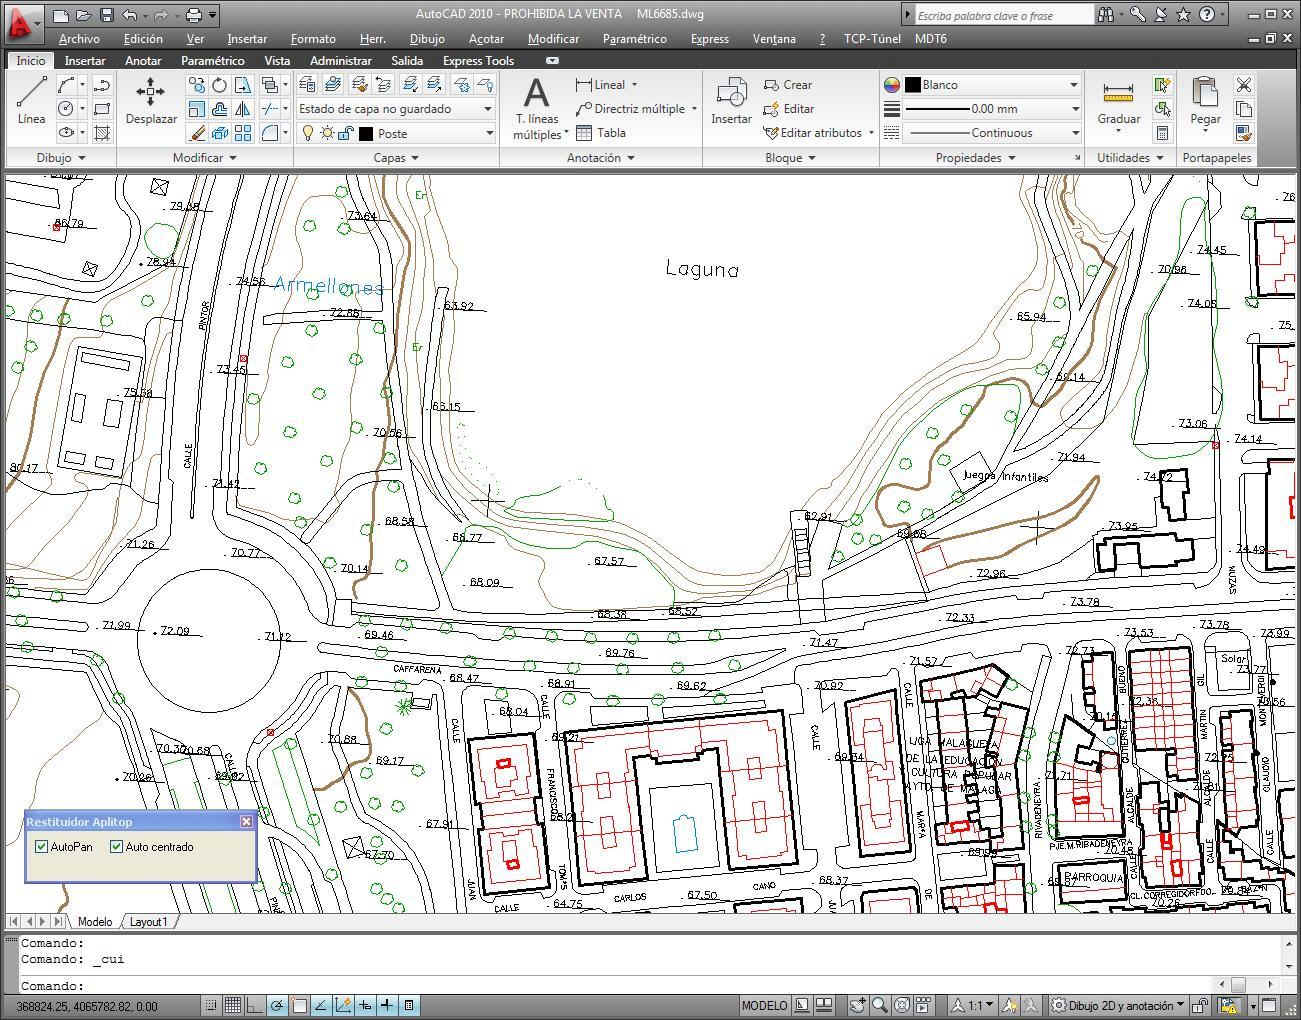
Task: Insert a Tabla annotation
Action: pyautogui.click(x=600, y=133)
